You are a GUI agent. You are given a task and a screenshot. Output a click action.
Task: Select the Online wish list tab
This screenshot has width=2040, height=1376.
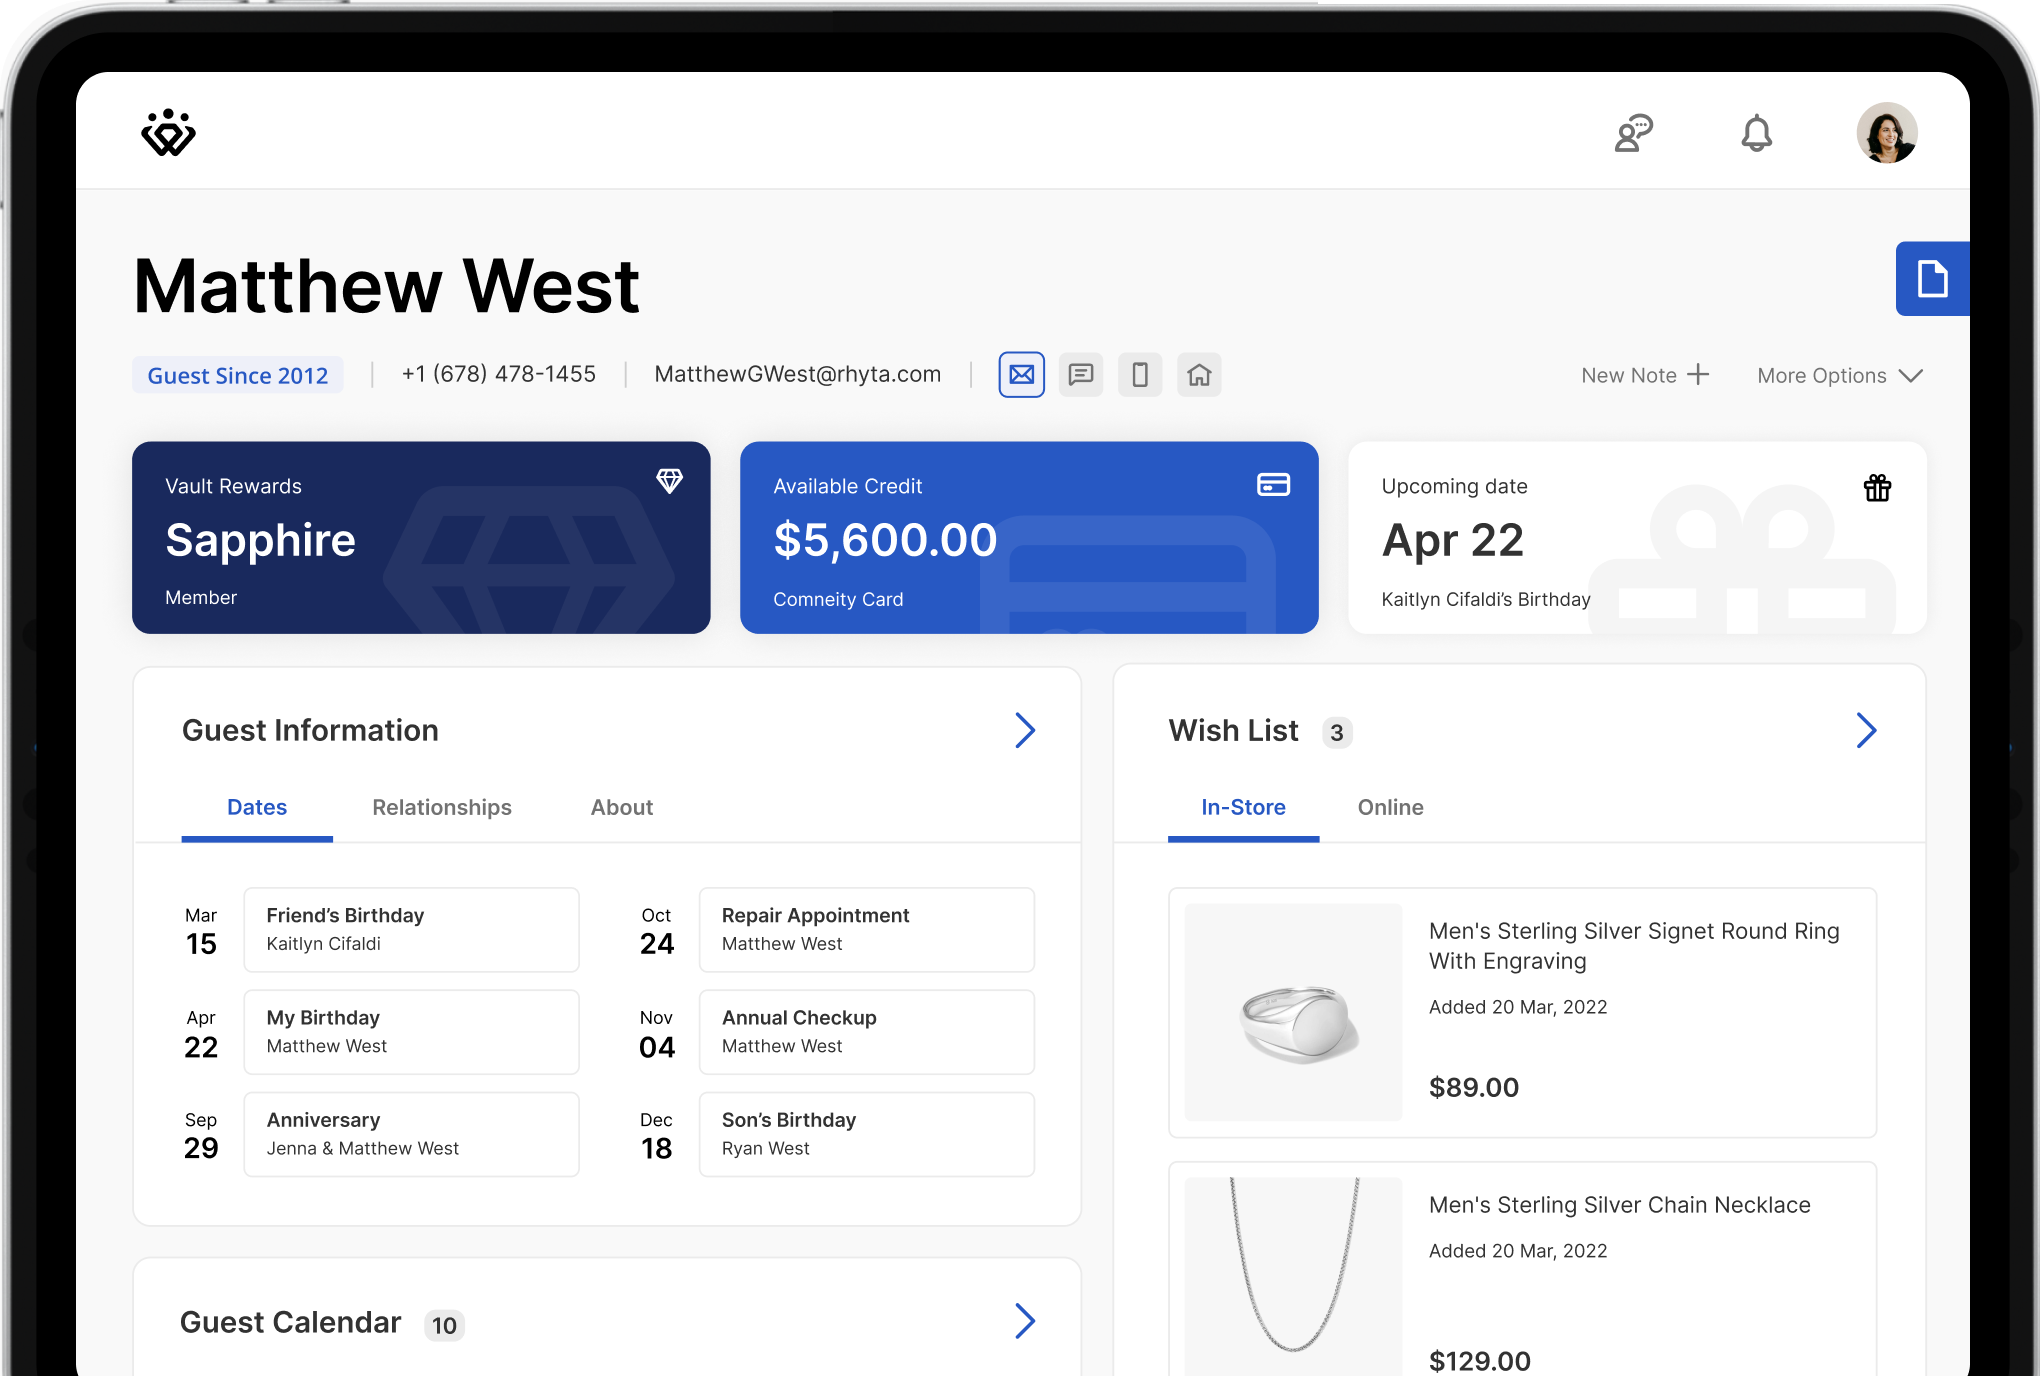1390,807
